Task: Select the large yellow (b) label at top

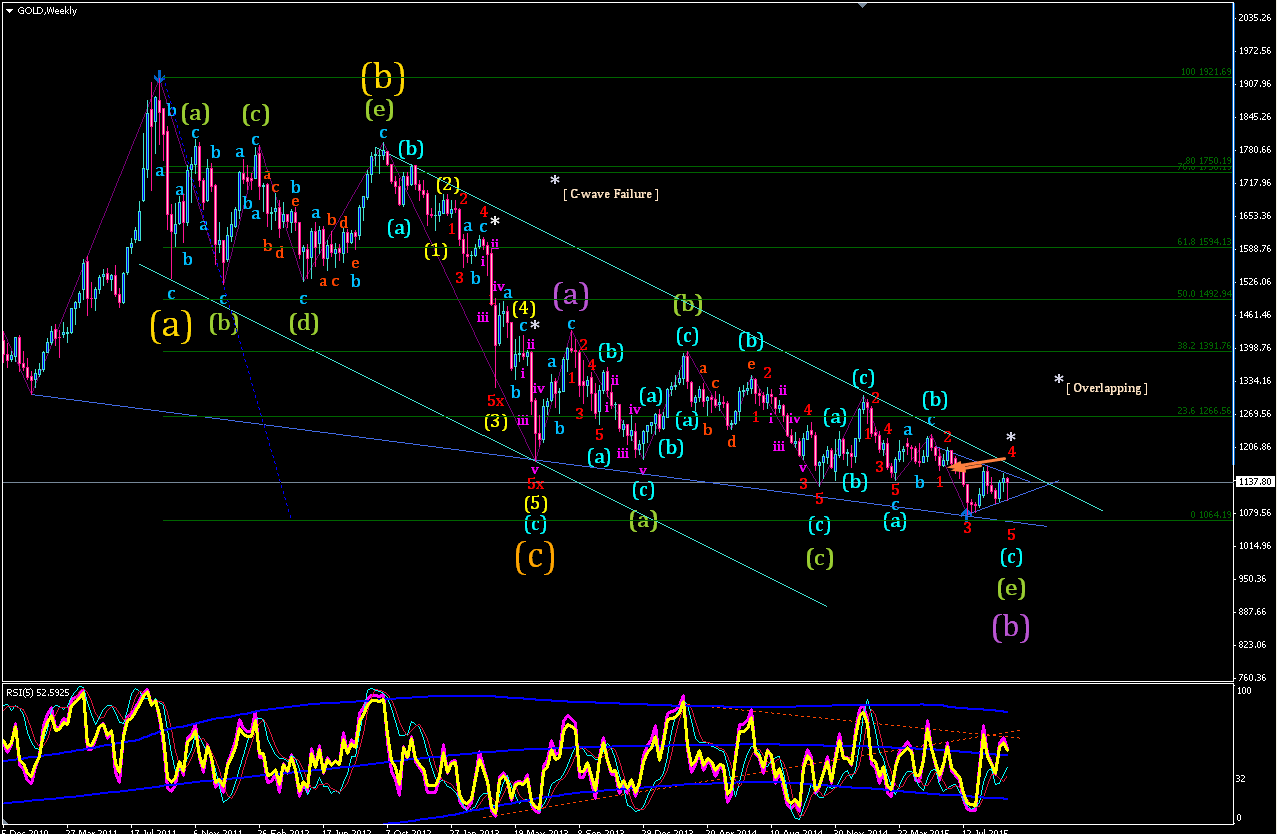Action: tap(383, 76)
